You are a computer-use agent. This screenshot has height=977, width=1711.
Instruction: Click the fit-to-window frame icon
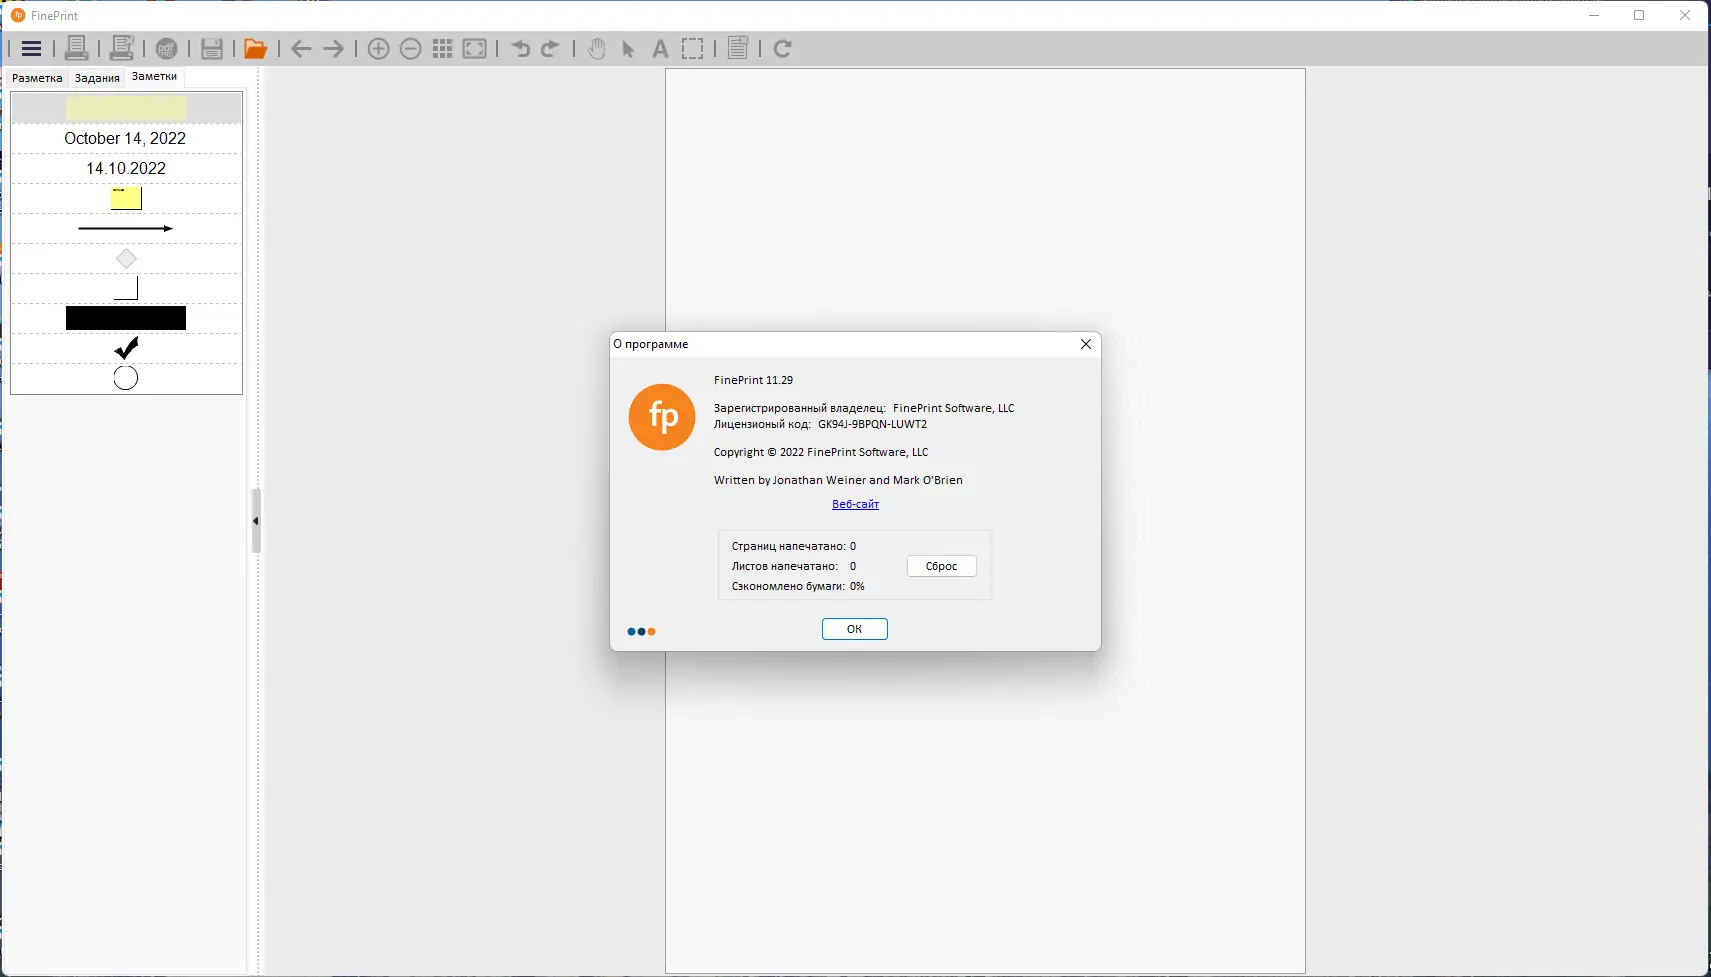click(x=475, y=48)
